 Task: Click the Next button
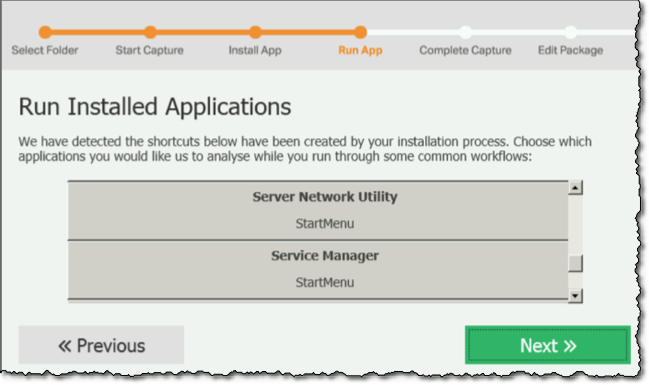(547, 345)
